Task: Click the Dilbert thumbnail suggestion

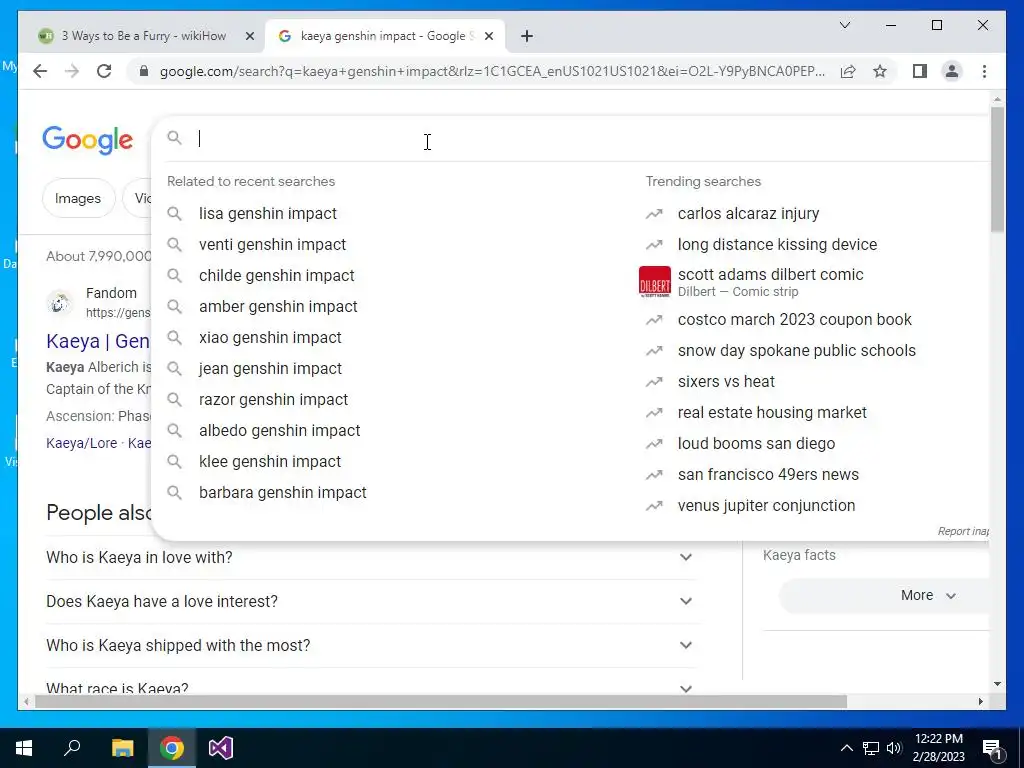Action: pyautogui.click(x=654, y=282)
